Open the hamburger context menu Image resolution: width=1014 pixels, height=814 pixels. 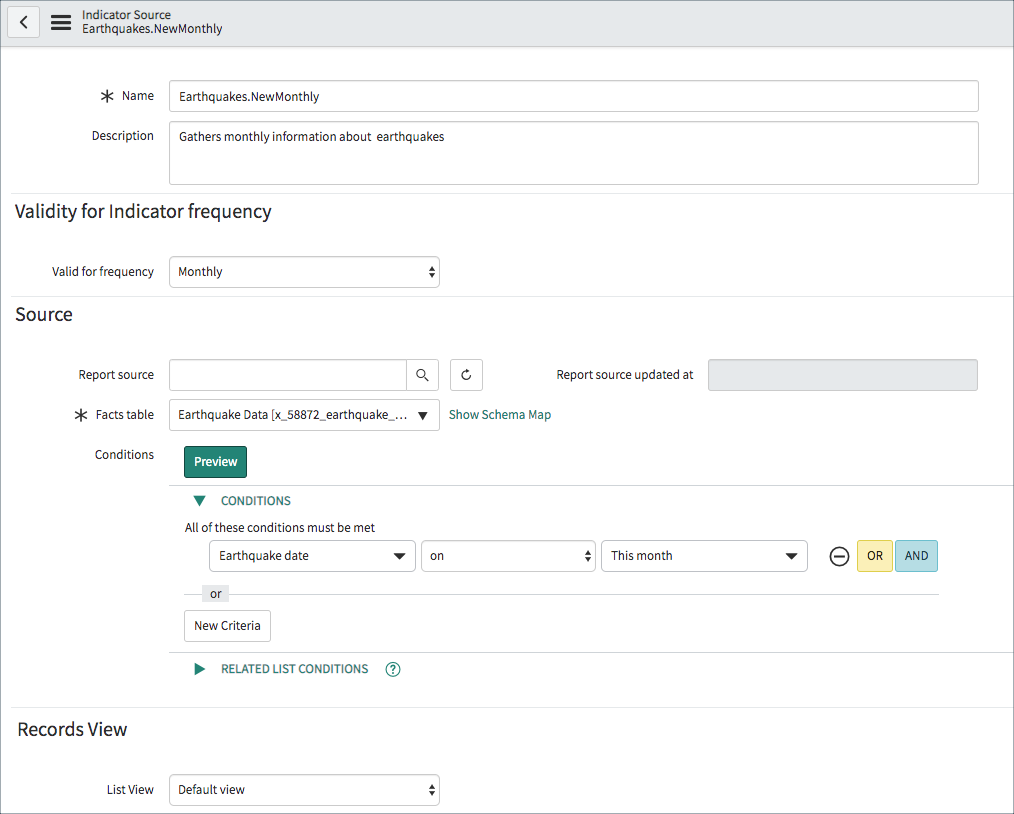[x=60, y=22]
